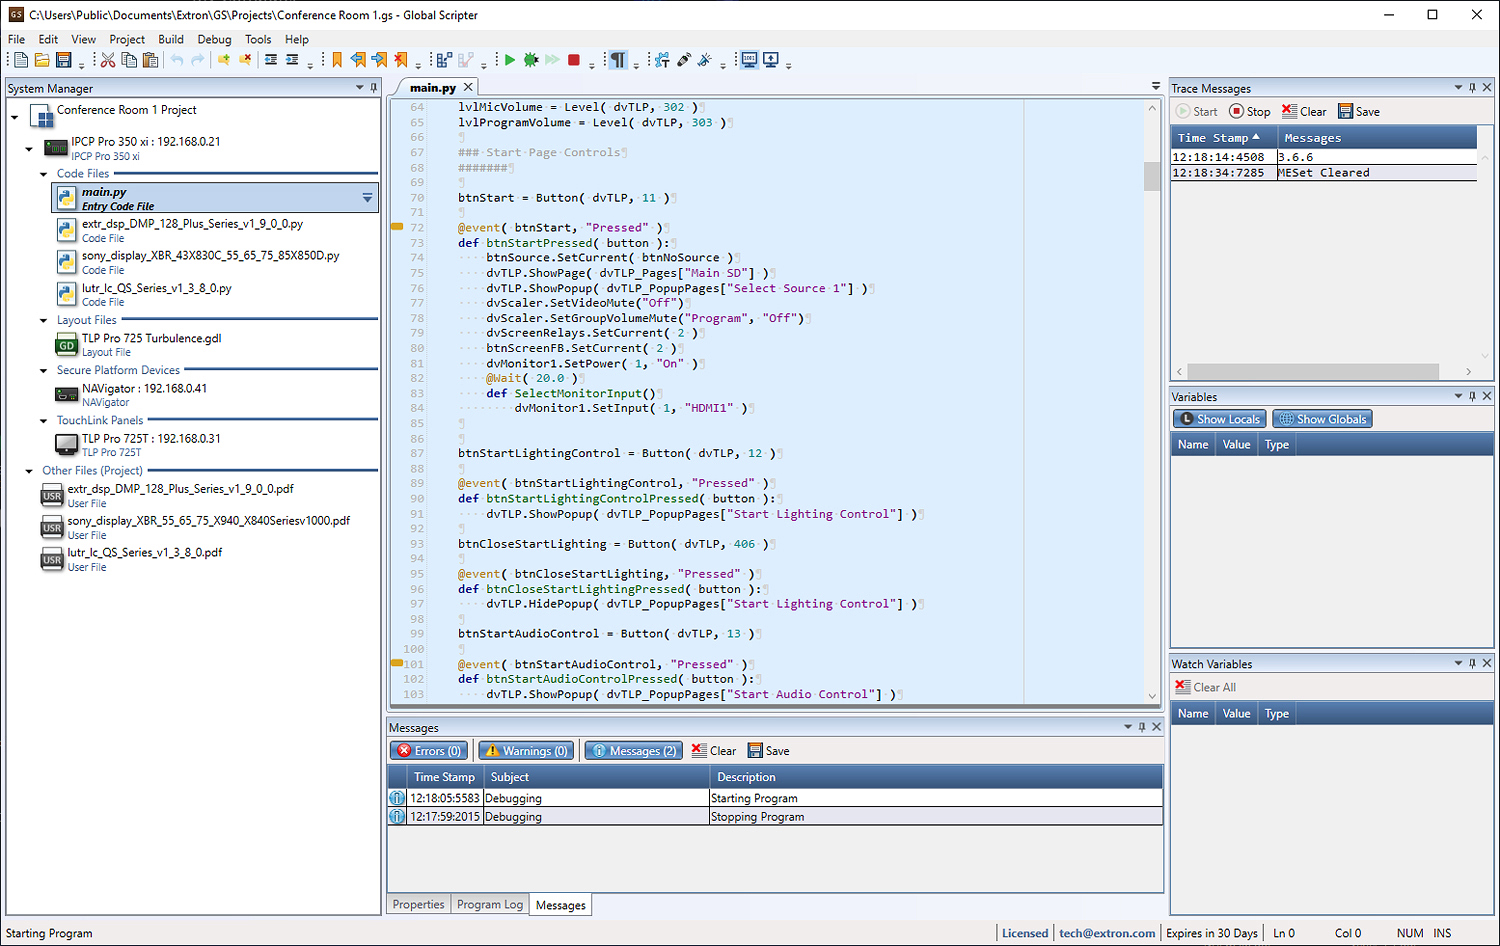The width and height of the screenshot is (1500, 946).
Task: Switch to the Program Log tab
Action: 490,905
